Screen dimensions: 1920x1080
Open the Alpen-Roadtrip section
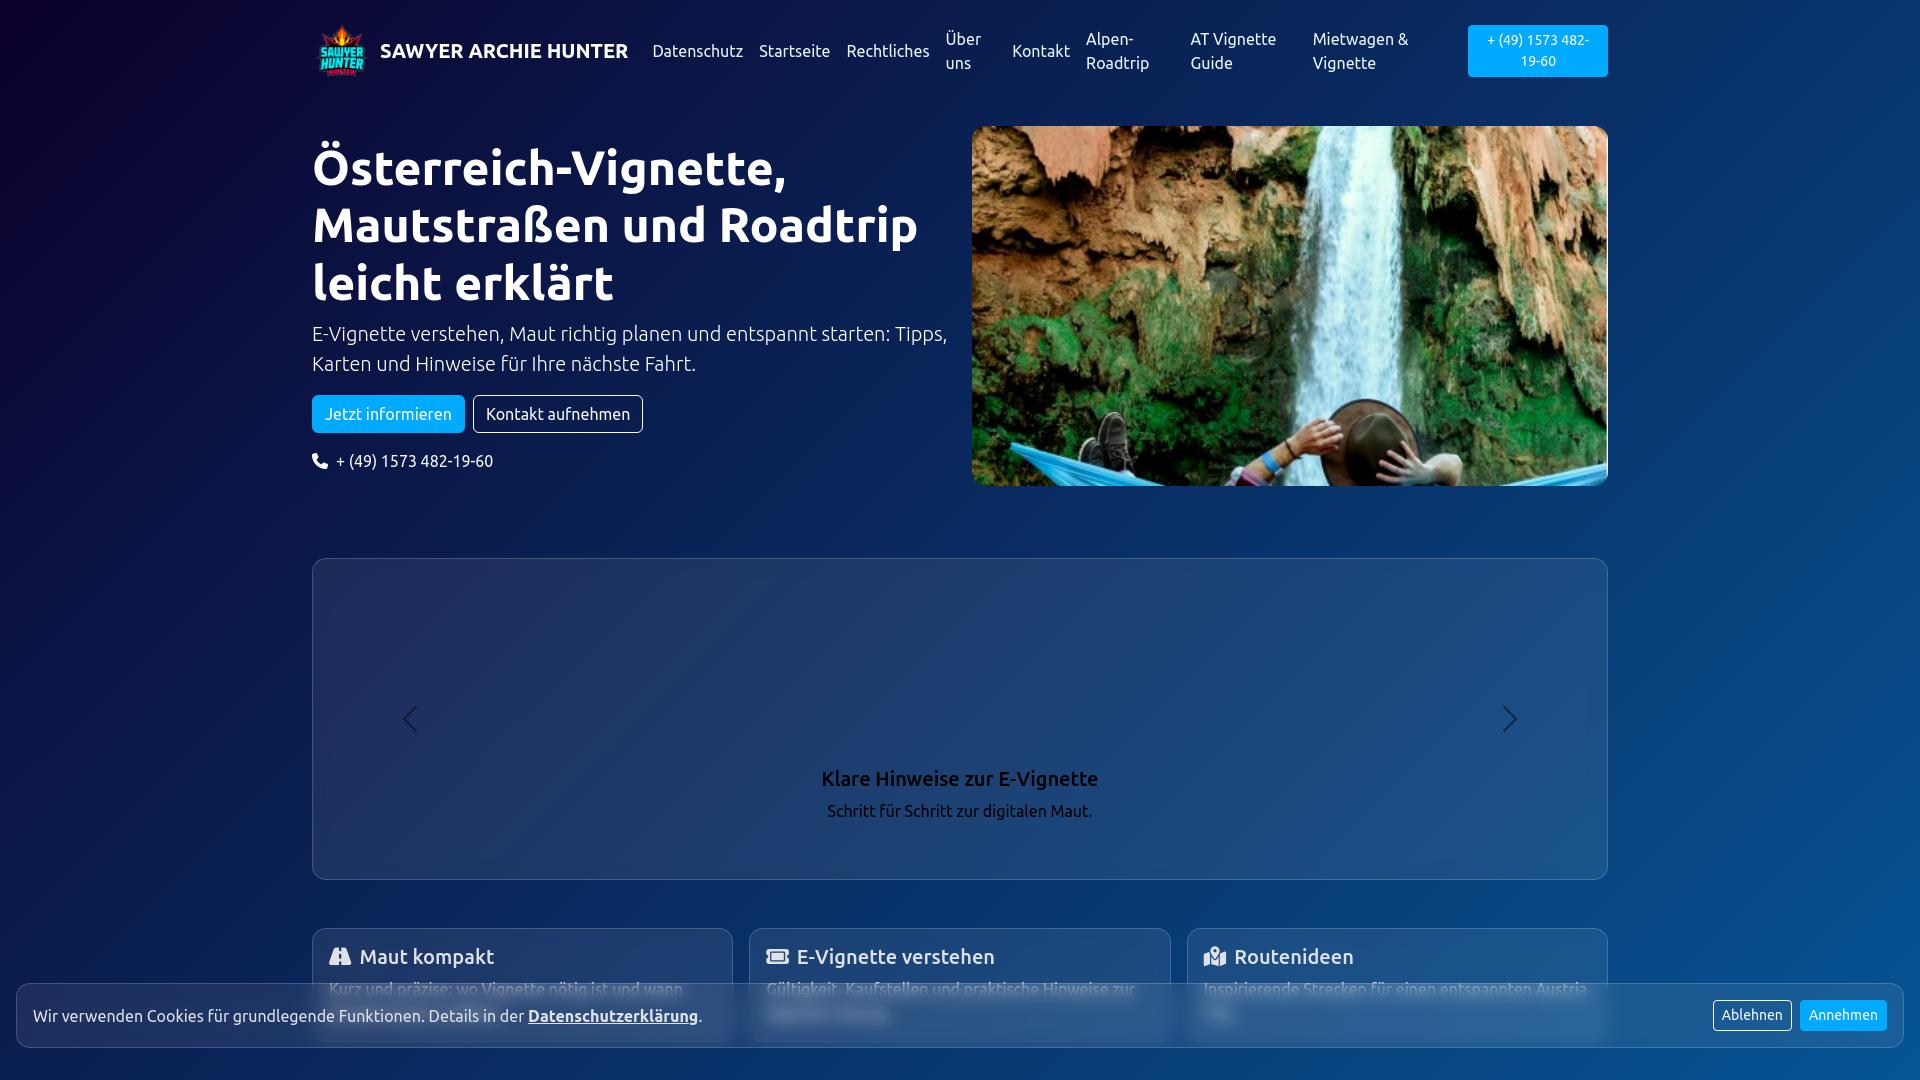click(x=1118, y=51)
